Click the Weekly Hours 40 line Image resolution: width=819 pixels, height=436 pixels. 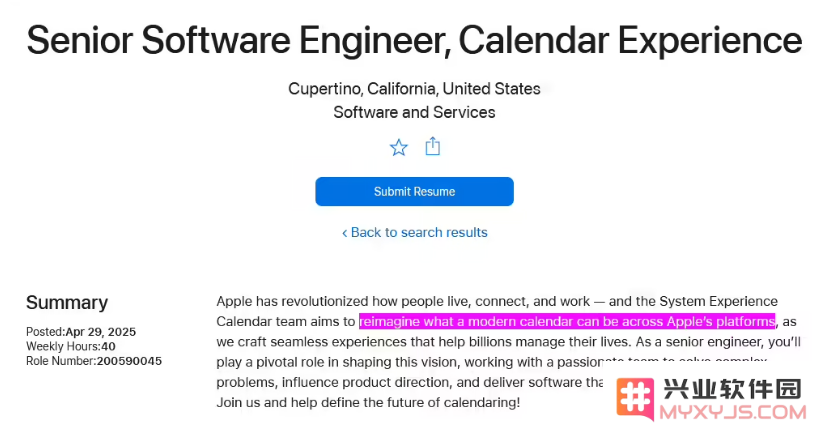coord(71,346)
